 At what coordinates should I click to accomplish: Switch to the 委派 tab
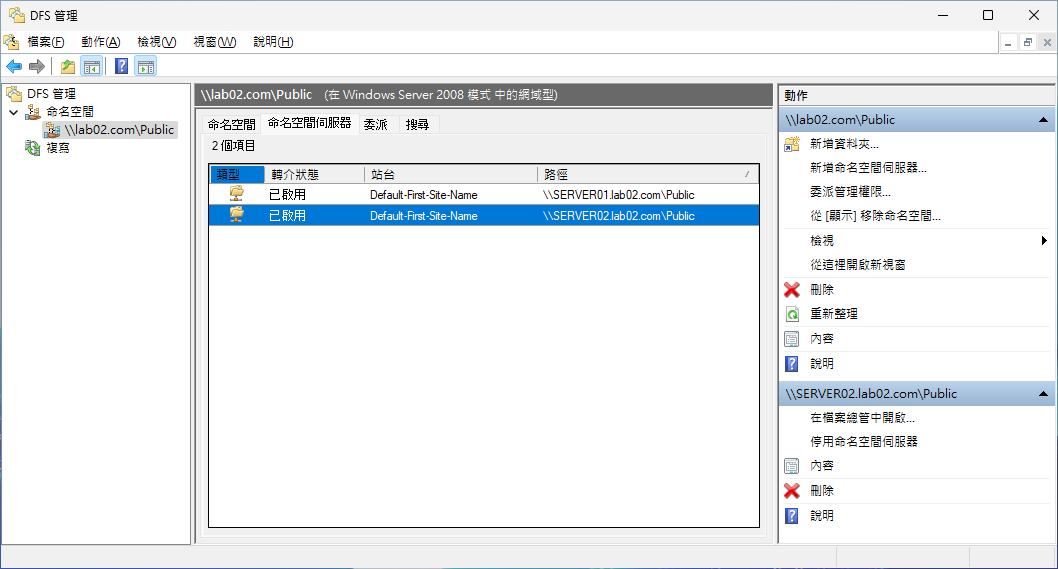(376, 124)
